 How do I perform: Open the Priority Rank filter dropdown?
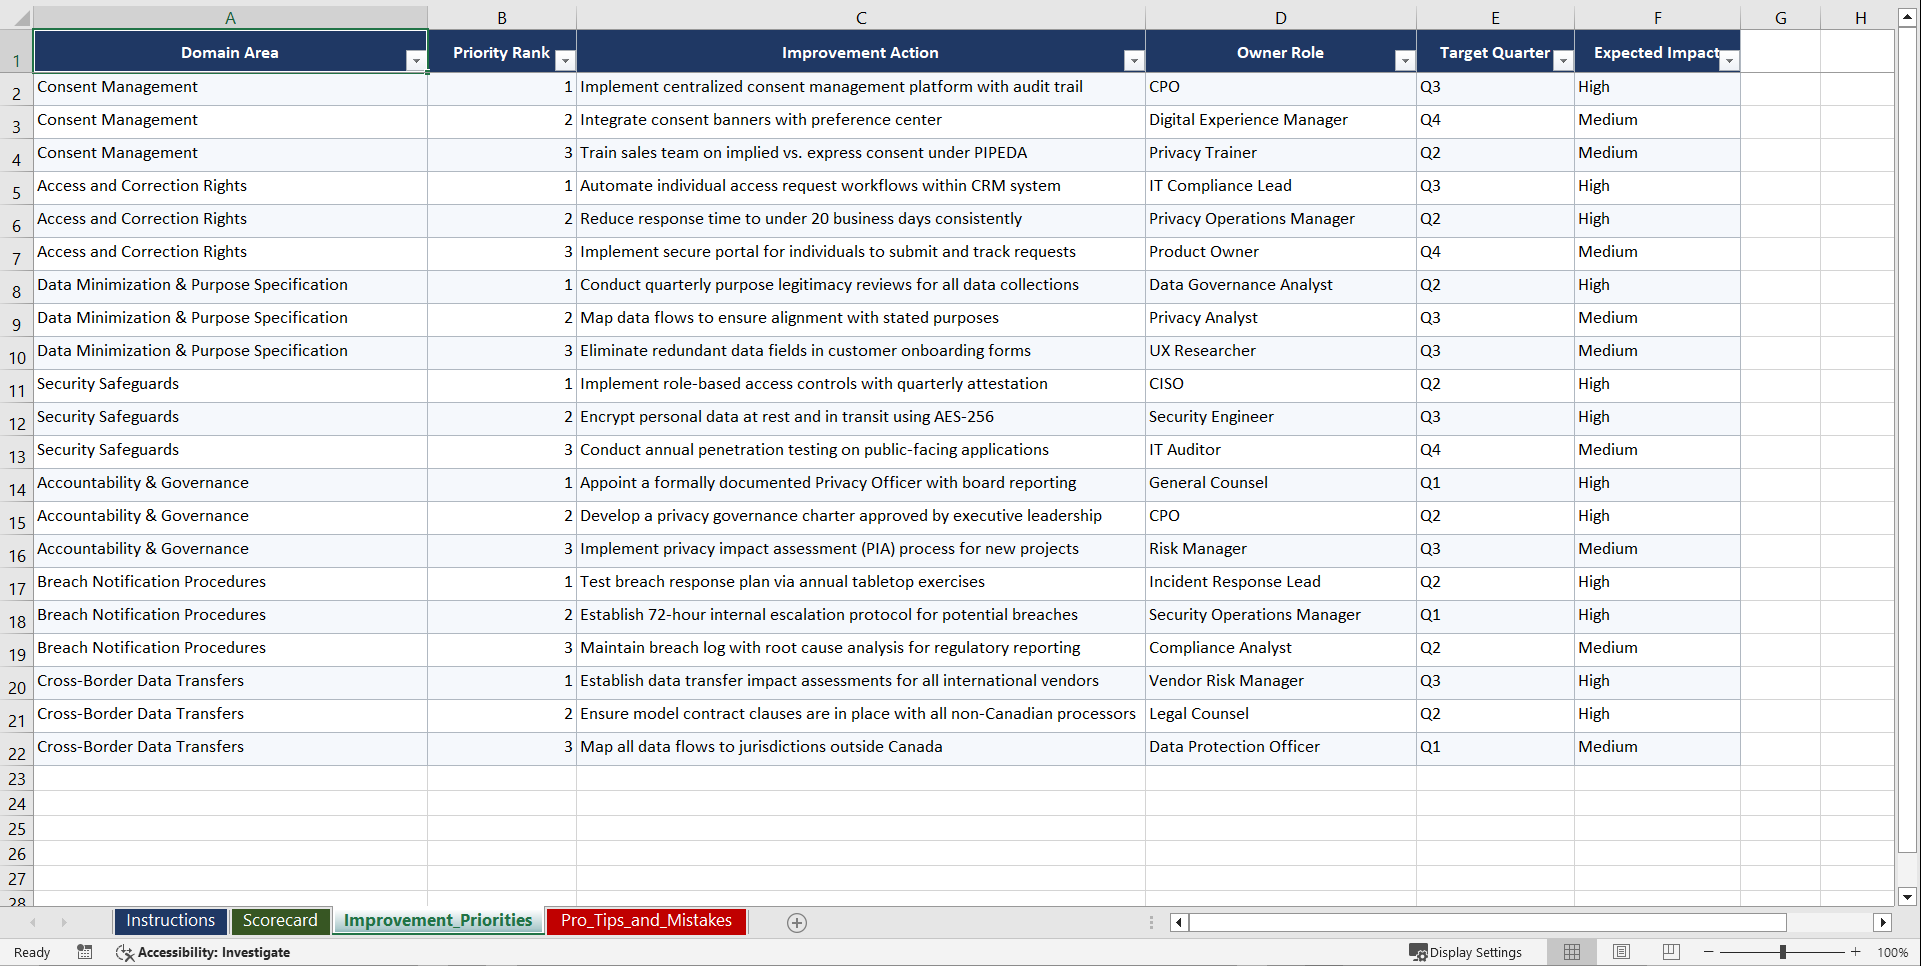pyautogui.click(x=565, y=60)
